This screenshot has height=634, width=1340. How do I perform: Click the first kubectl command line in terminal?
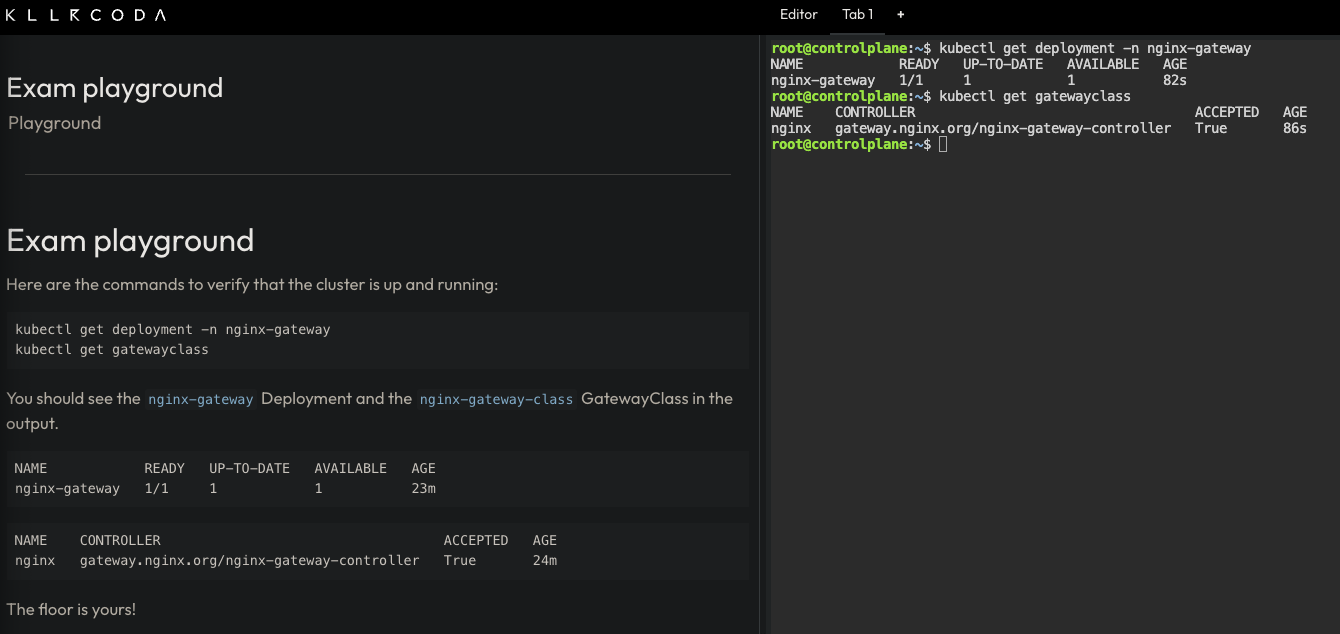[1095, 48]
